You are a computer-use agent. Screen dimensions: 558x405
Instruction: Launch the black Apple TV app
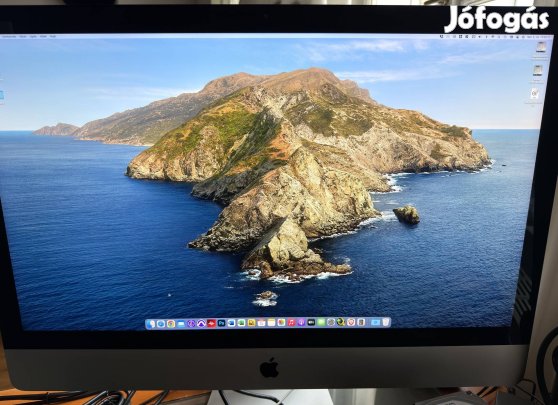311,322
